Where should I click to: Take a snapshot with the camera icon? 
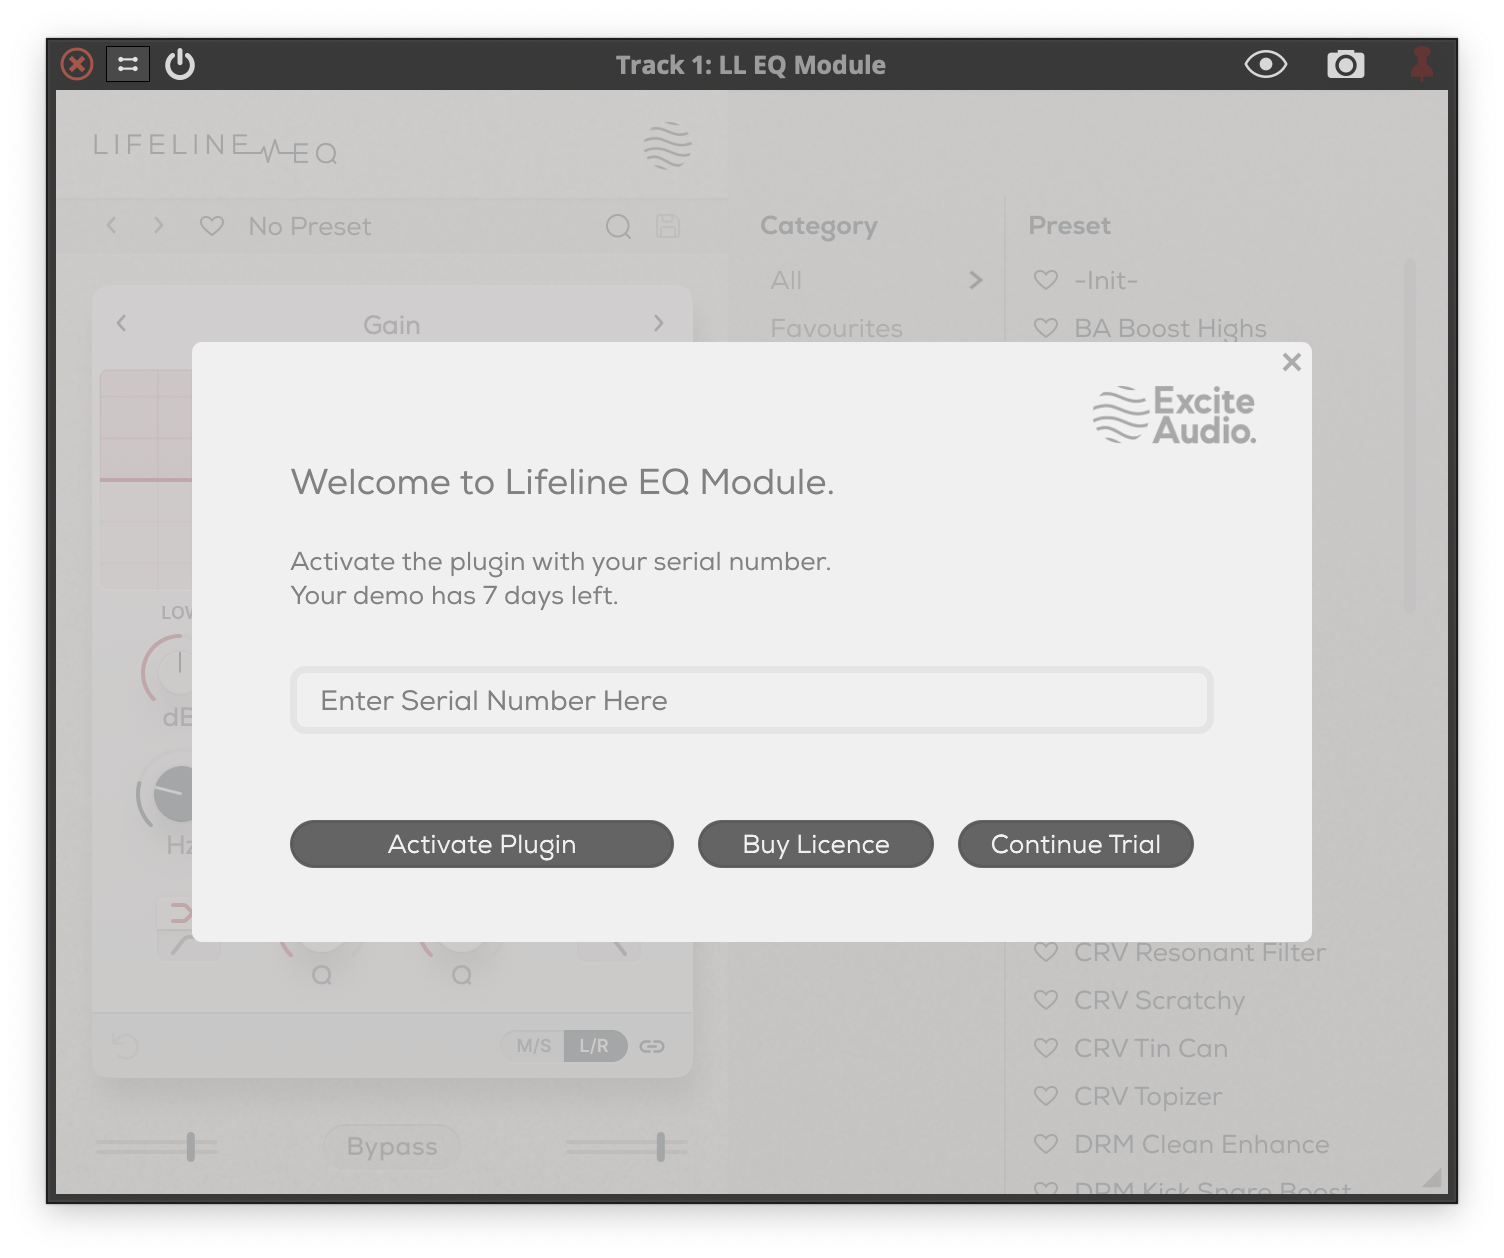point(1346,65)
